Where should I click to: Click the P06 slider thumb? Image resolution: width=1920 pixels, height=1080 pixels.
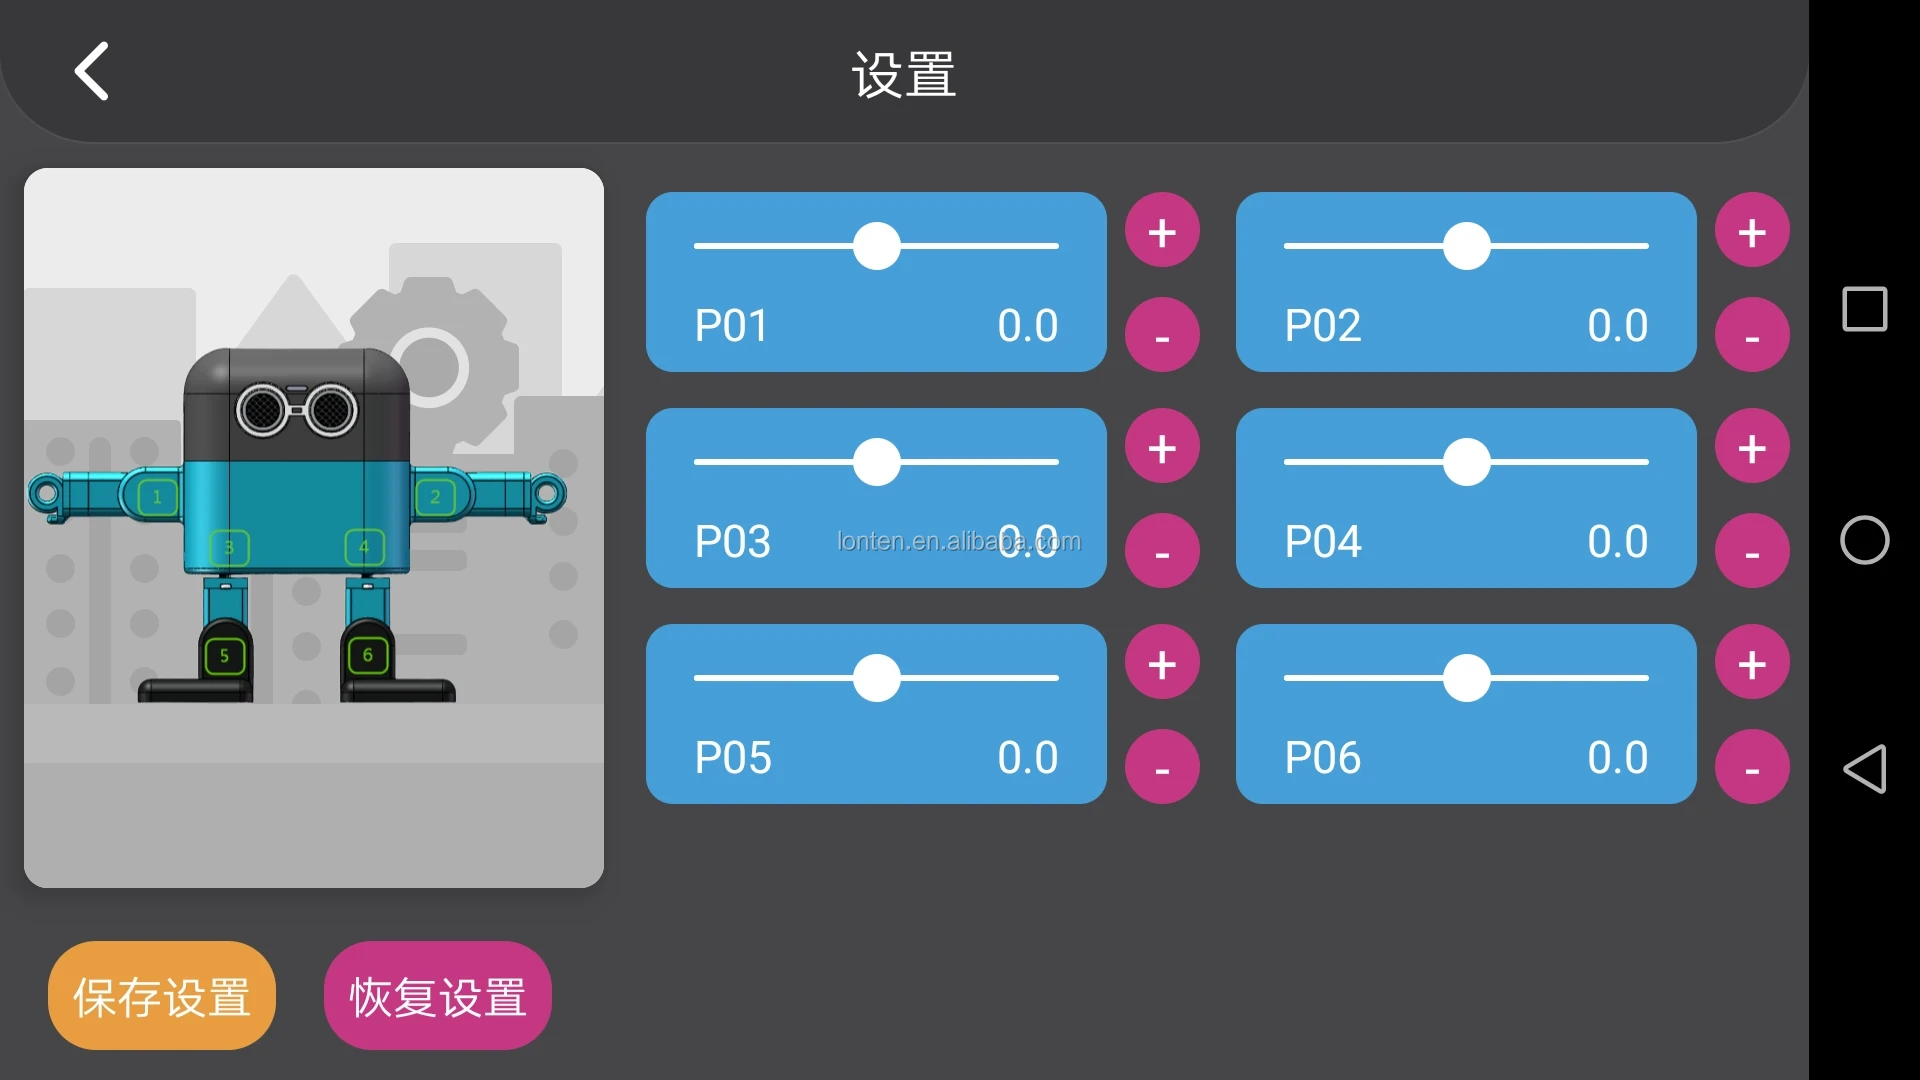click(x=1467, y=678)
